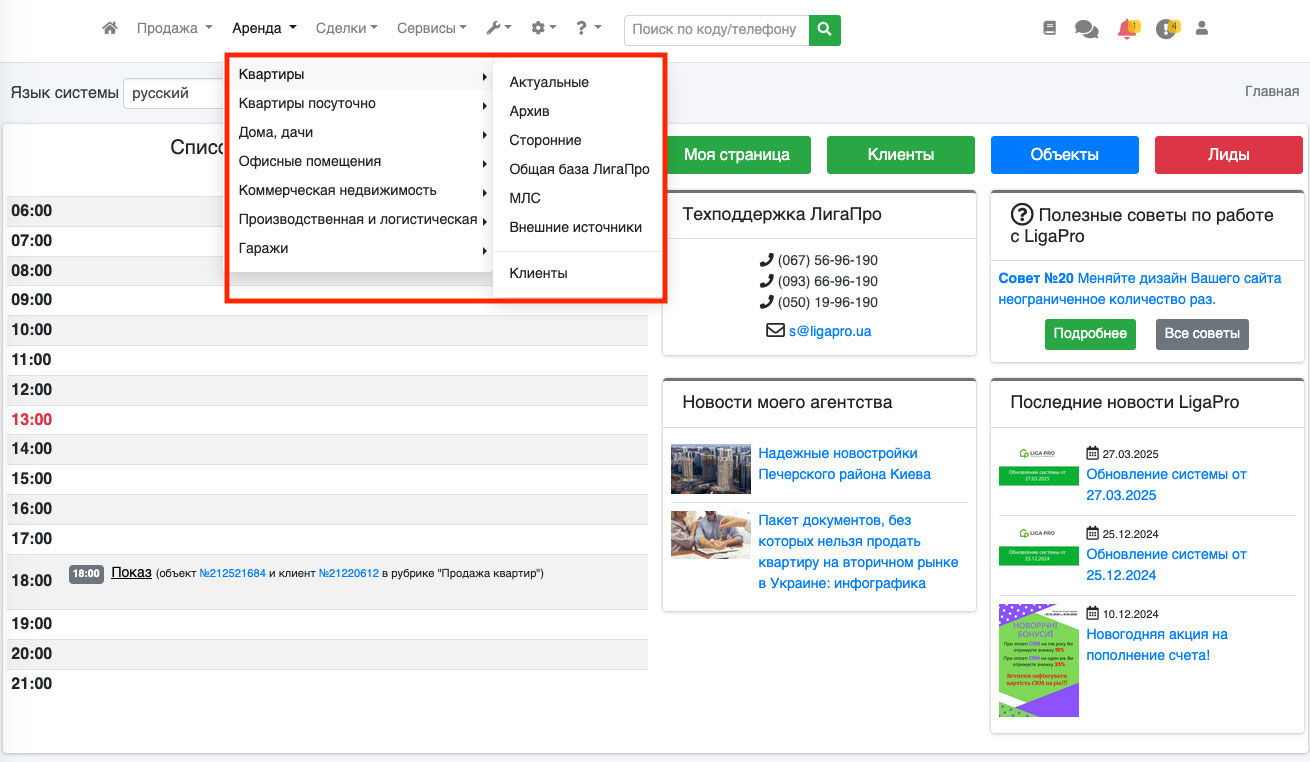This screenshot has width=1310, height=762.
Task: Expand the Продажа dropdown menu
Action: [174, 29]
